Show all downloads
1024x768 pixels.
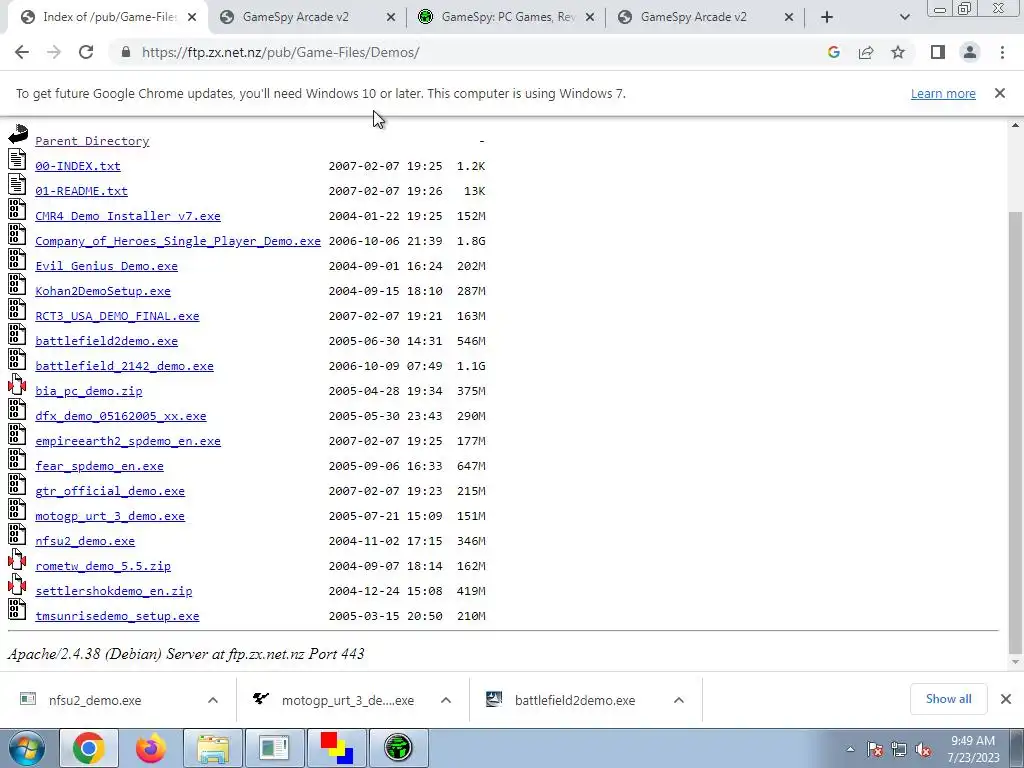point(948,699)
